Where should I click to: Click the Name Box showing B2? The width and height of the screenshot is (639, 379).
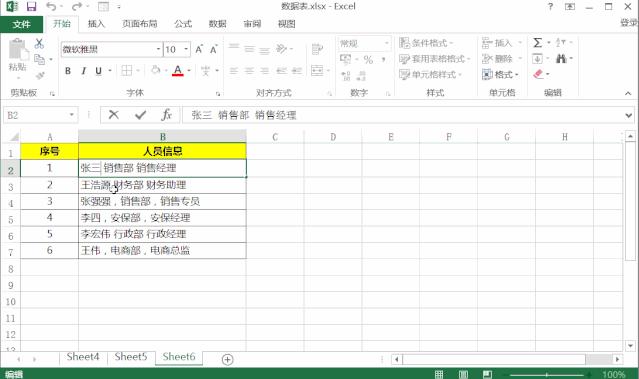click(36, 115)
